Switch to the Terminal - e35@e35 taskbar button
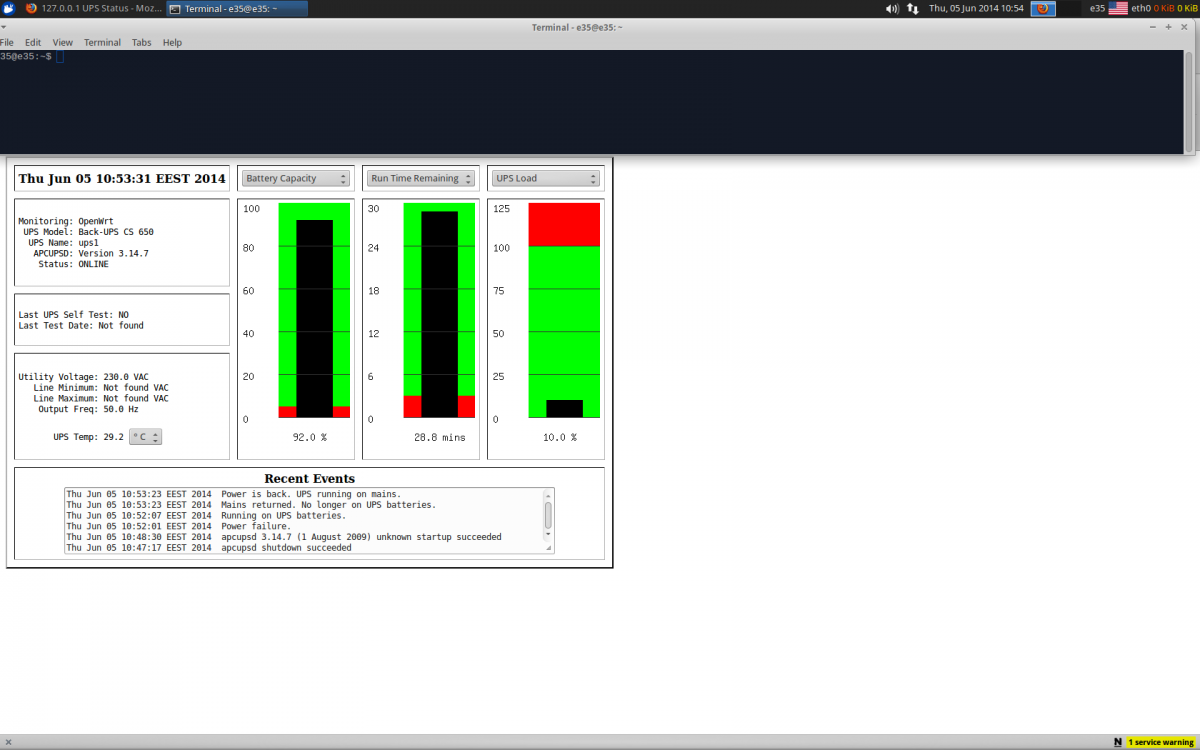 (237, 8)
